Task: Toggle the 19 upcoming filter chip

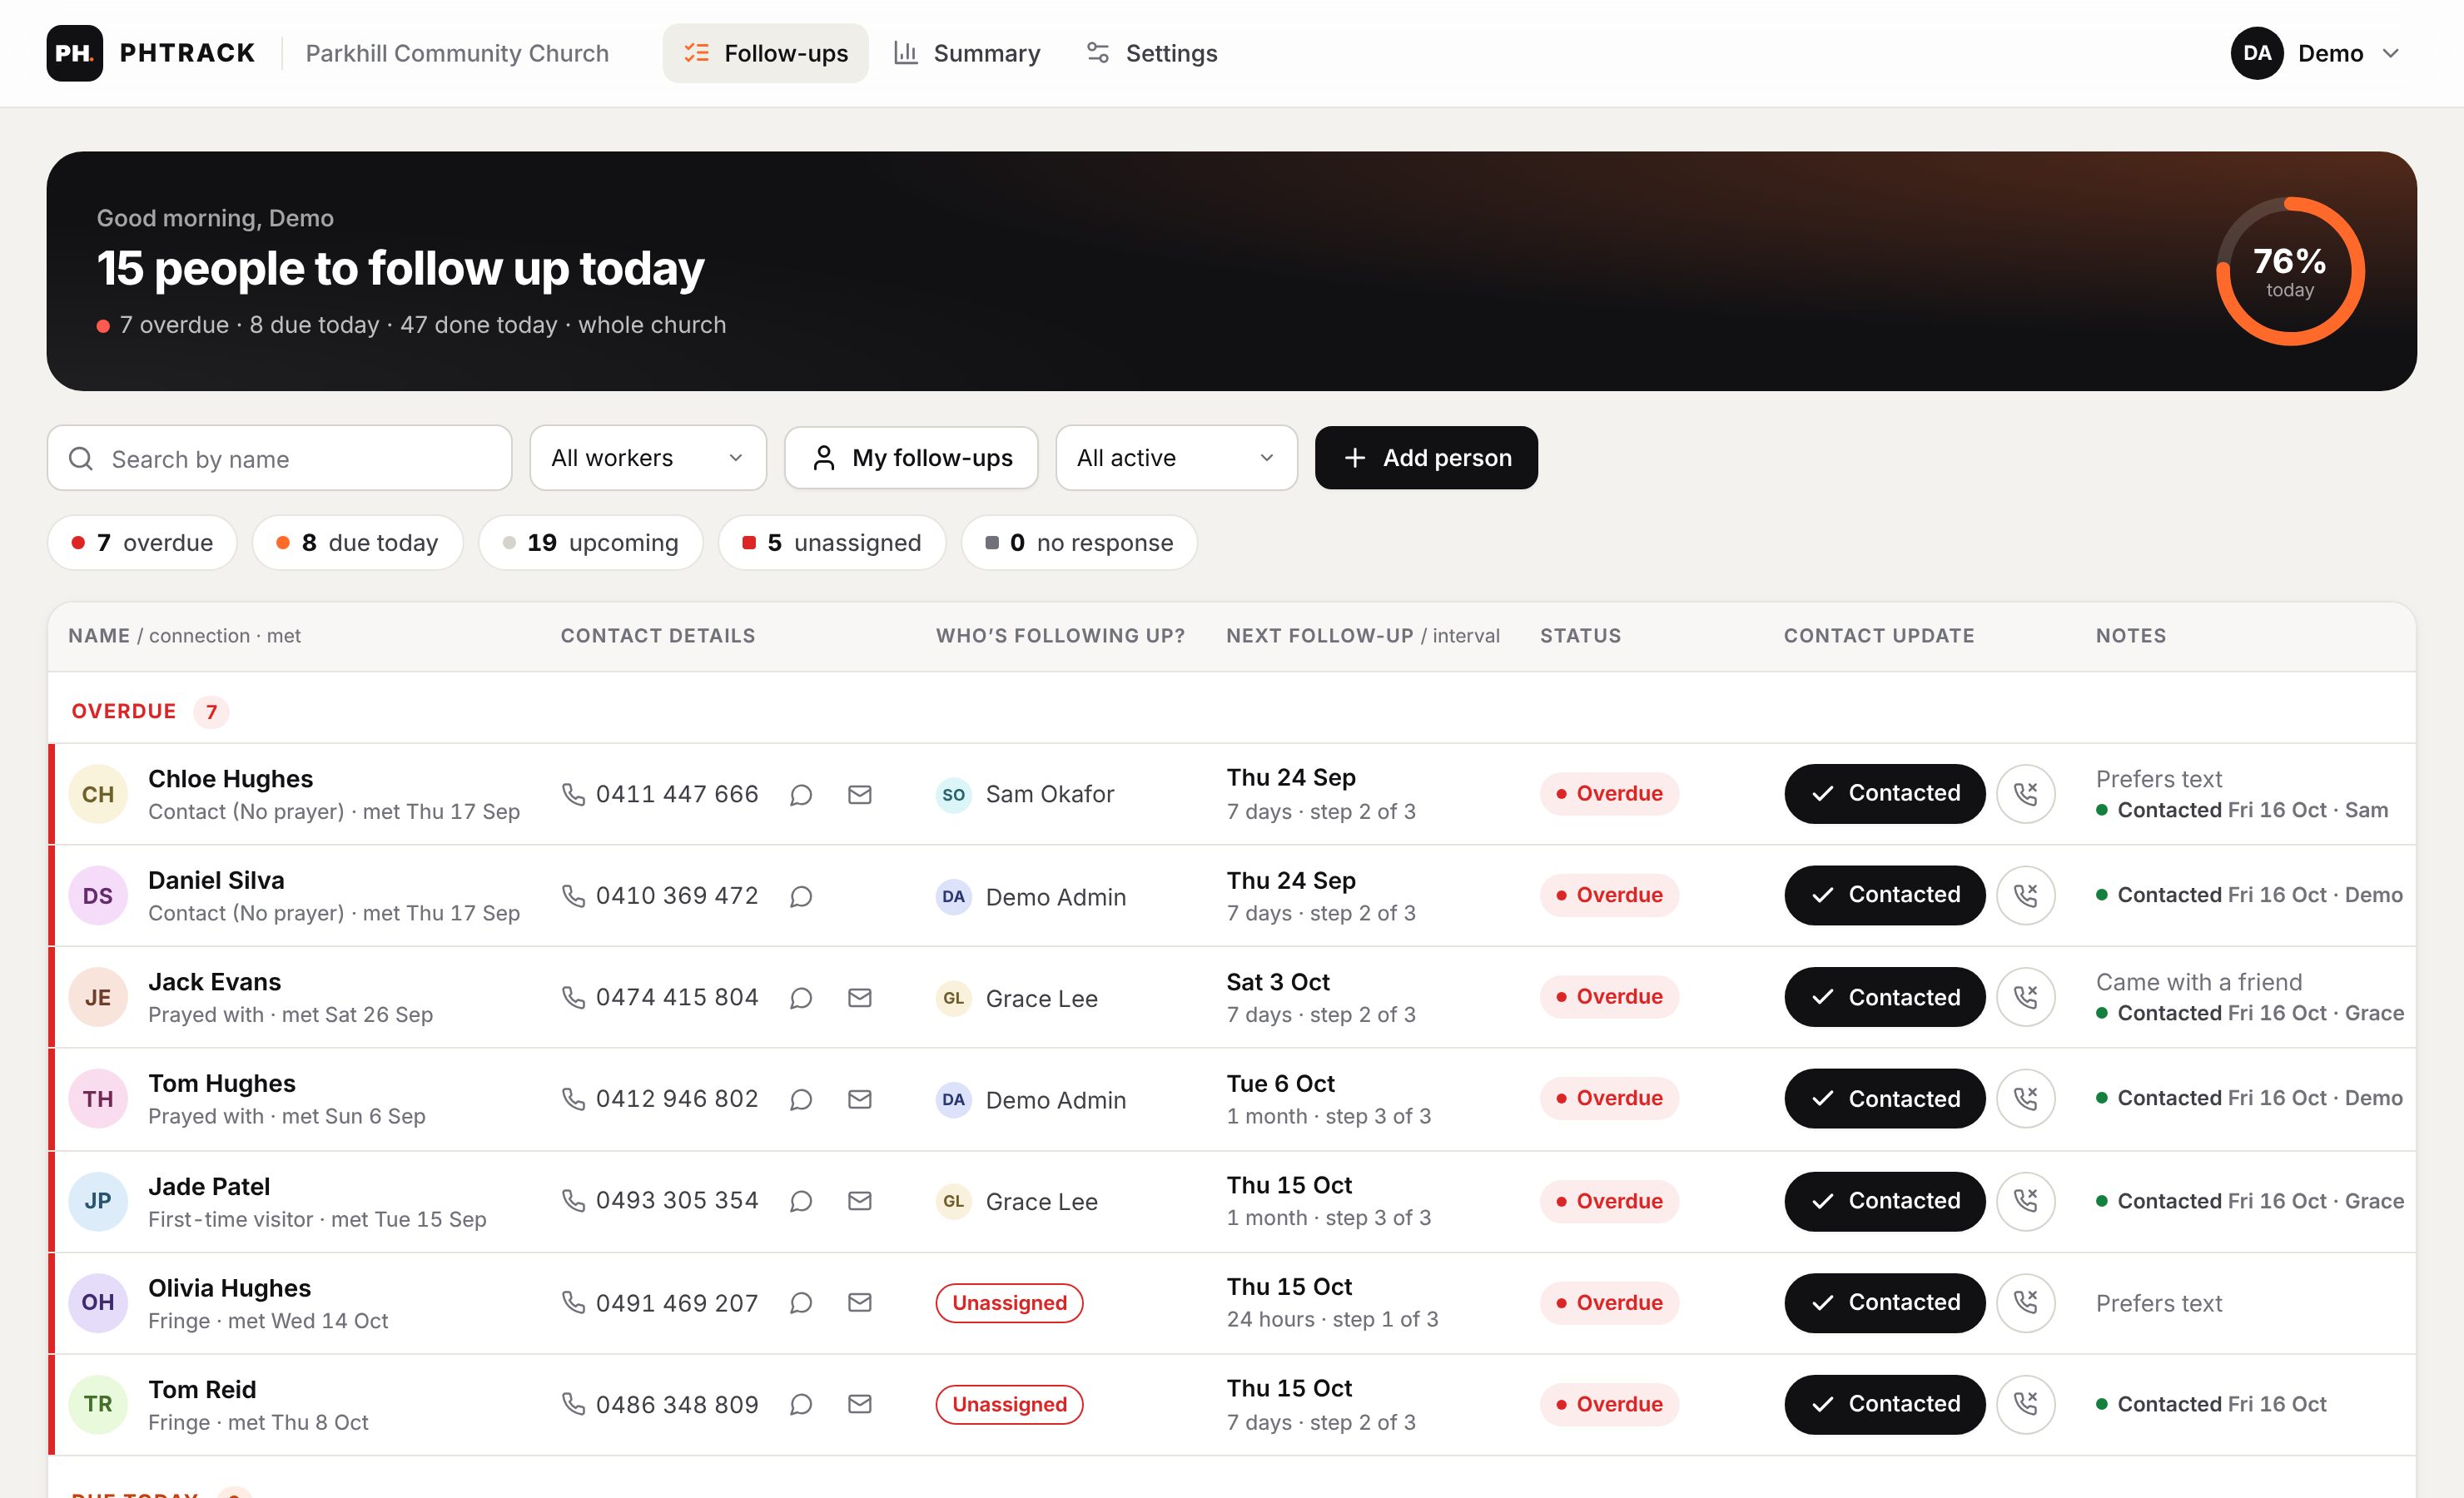Action: pyautogui.click(x=590, y=543)
